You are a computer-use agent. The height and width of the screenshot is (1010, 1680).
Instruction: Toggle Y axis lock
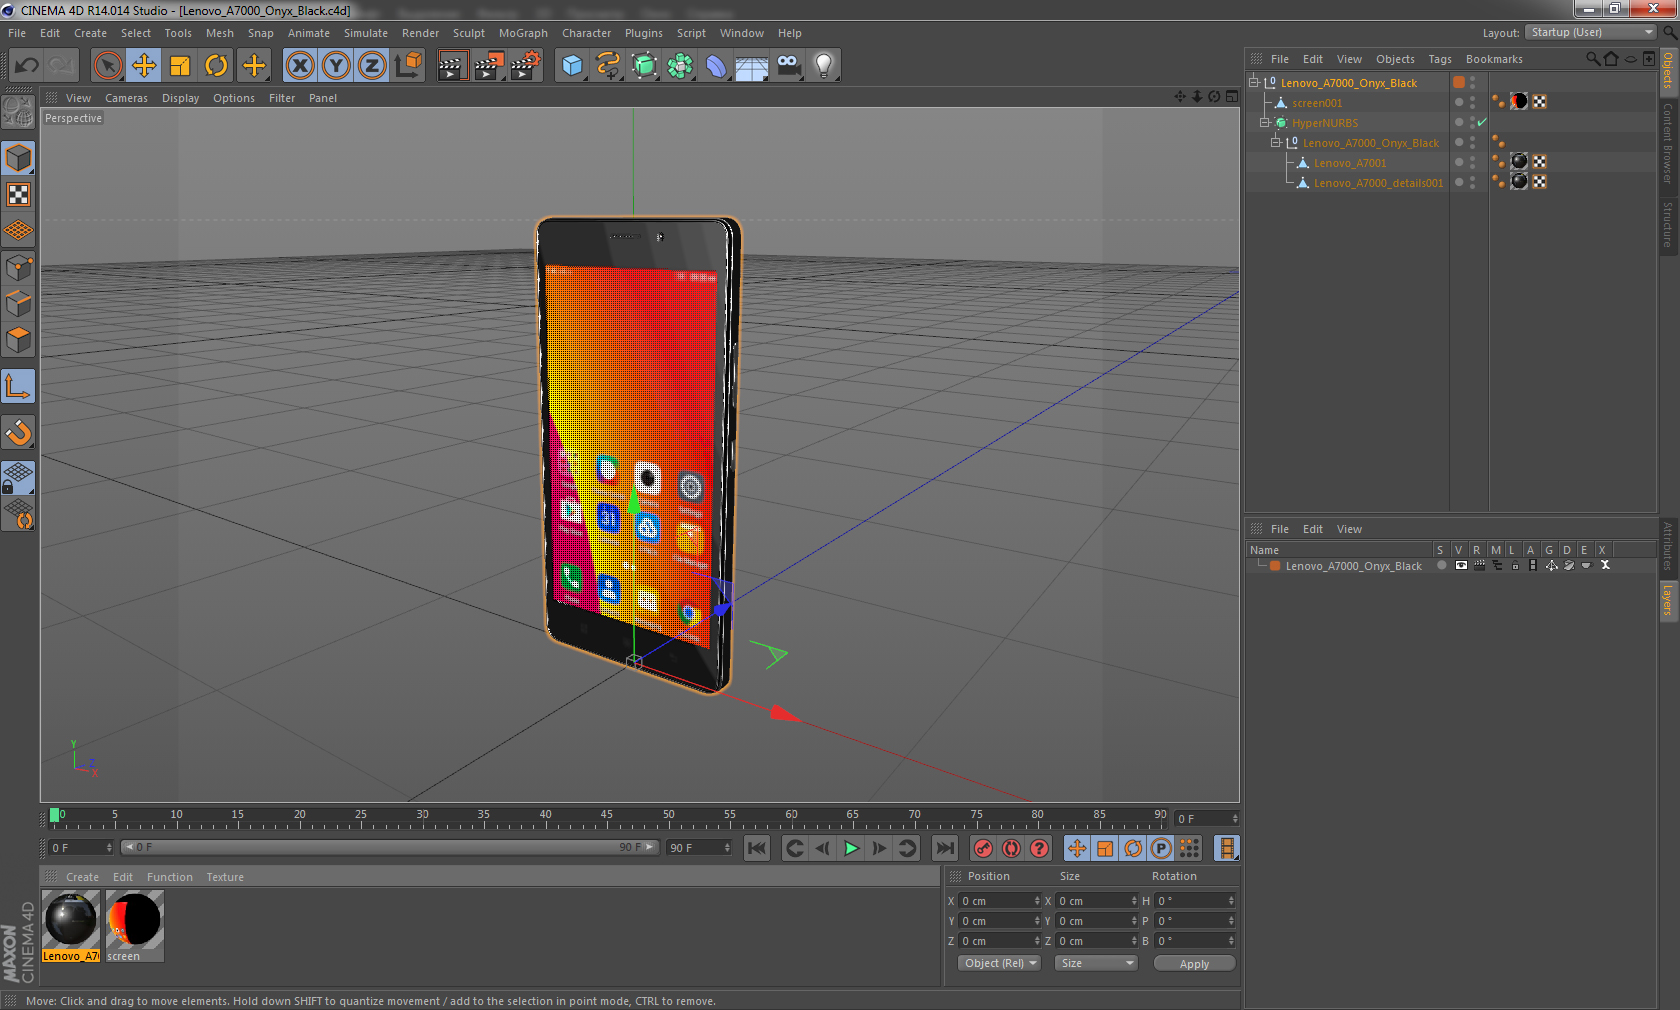pos(336,66)
